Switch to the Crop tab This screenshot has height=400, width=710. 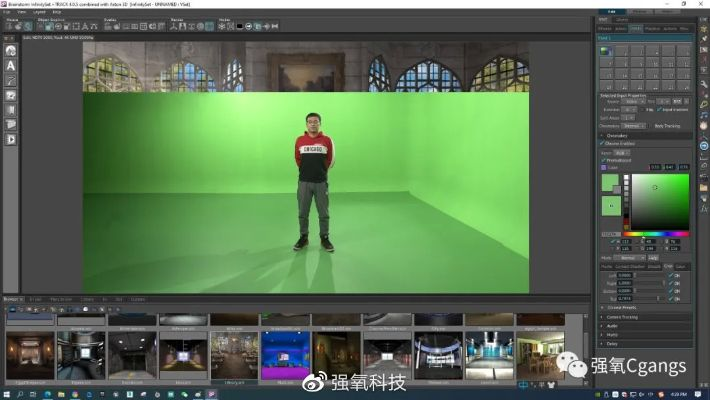click(x=668, y=266)
